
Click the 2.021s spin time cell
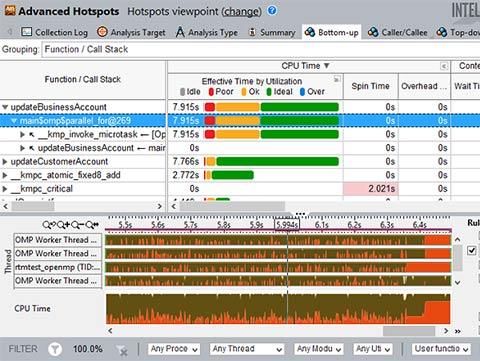click(371, 189)
